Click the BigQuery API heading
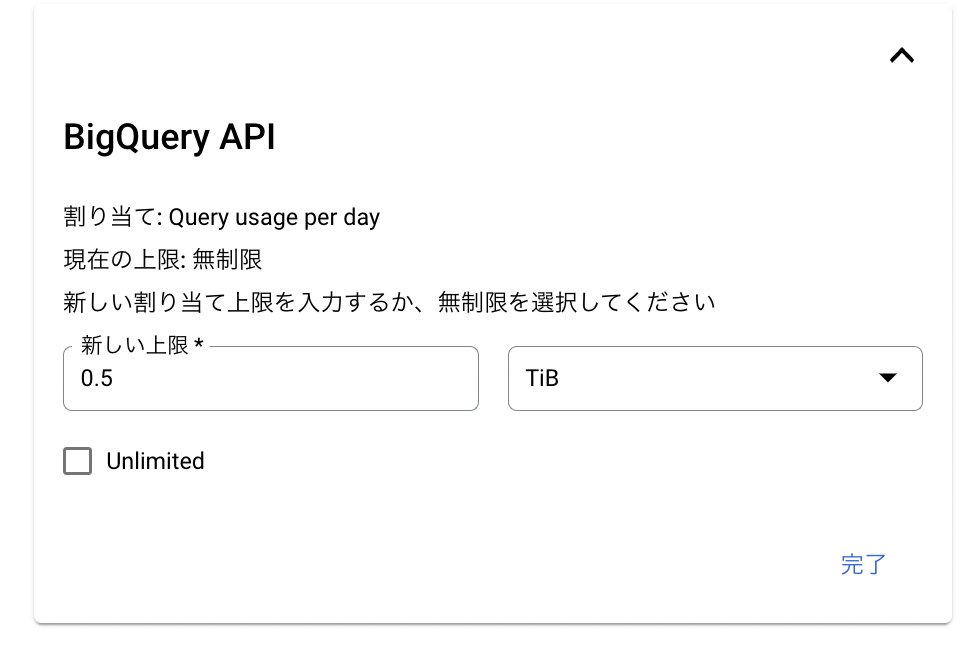The width and height of the screenshot is (974, 652). pos(169,137)
